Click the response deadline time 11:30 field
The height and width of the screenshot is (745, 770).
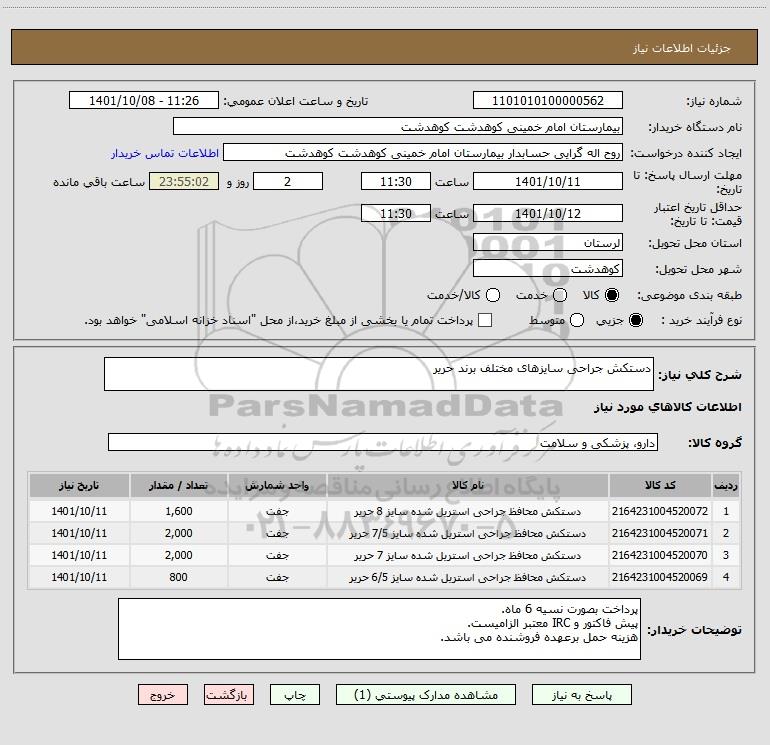[x=396, y=181]
